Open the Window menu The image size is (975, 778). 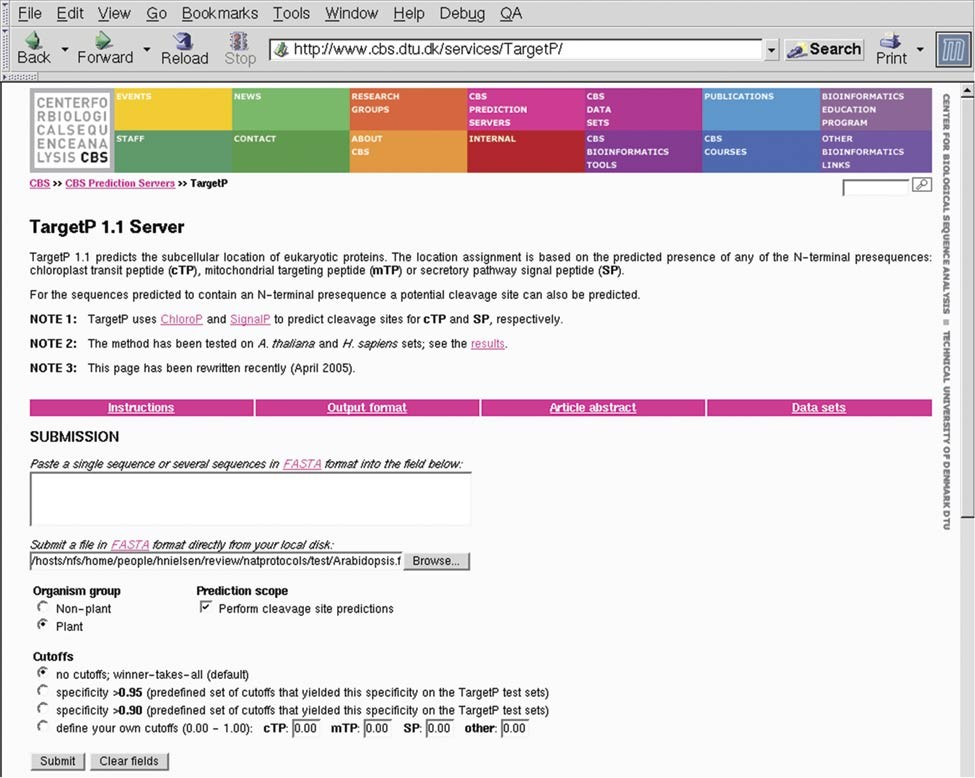pyautogui.click(x=351, y=14)
